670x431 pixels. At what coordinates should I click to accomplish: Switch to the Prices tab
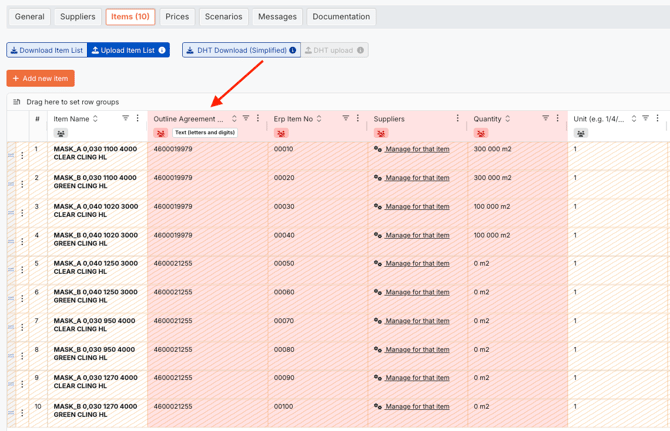pos(177,17)
